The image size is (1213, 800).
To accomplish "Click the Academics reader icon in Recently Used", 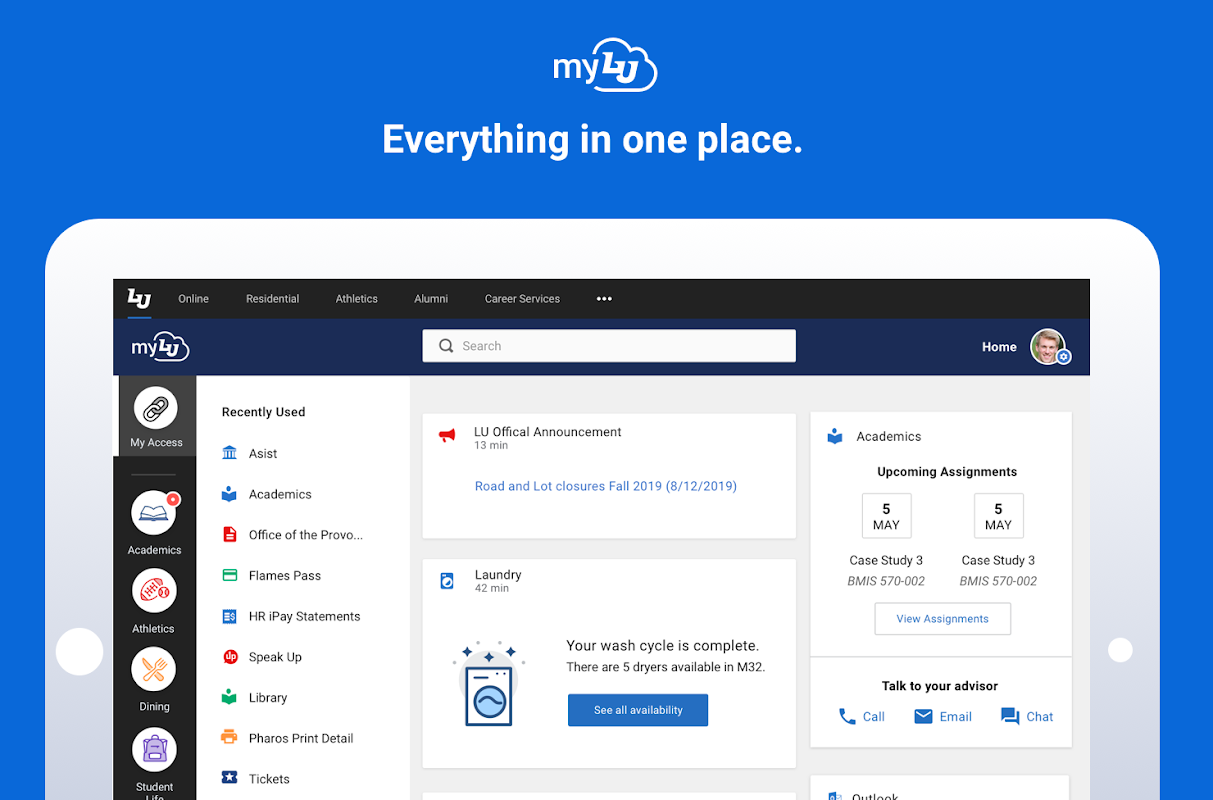I will tap(230, 494).
